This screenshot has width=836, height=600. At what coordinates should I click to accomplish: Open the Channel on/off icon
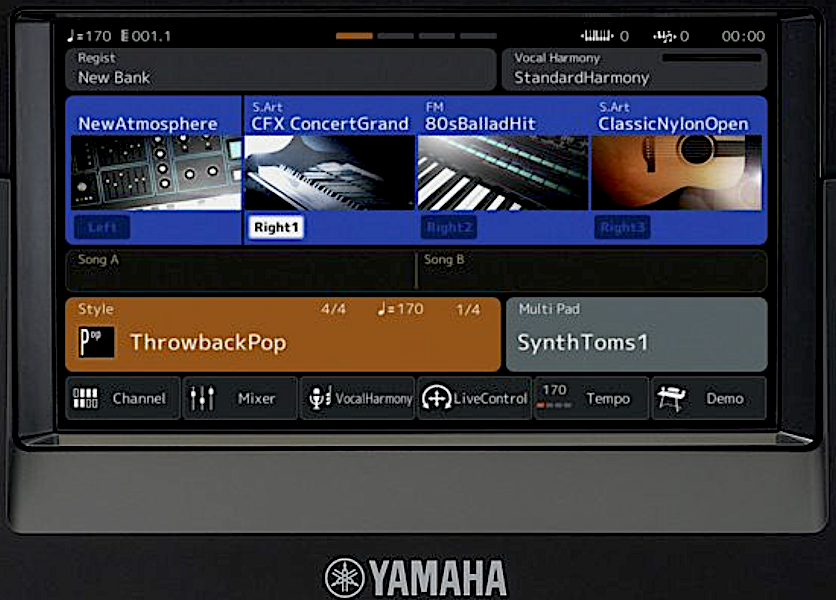tap(85, 398)
